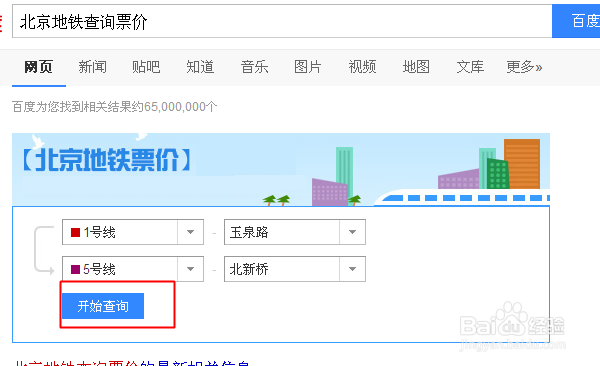Screen dimensions: 600x366
Task: Click the 开始查询 button
Action: tap(103, 306)
